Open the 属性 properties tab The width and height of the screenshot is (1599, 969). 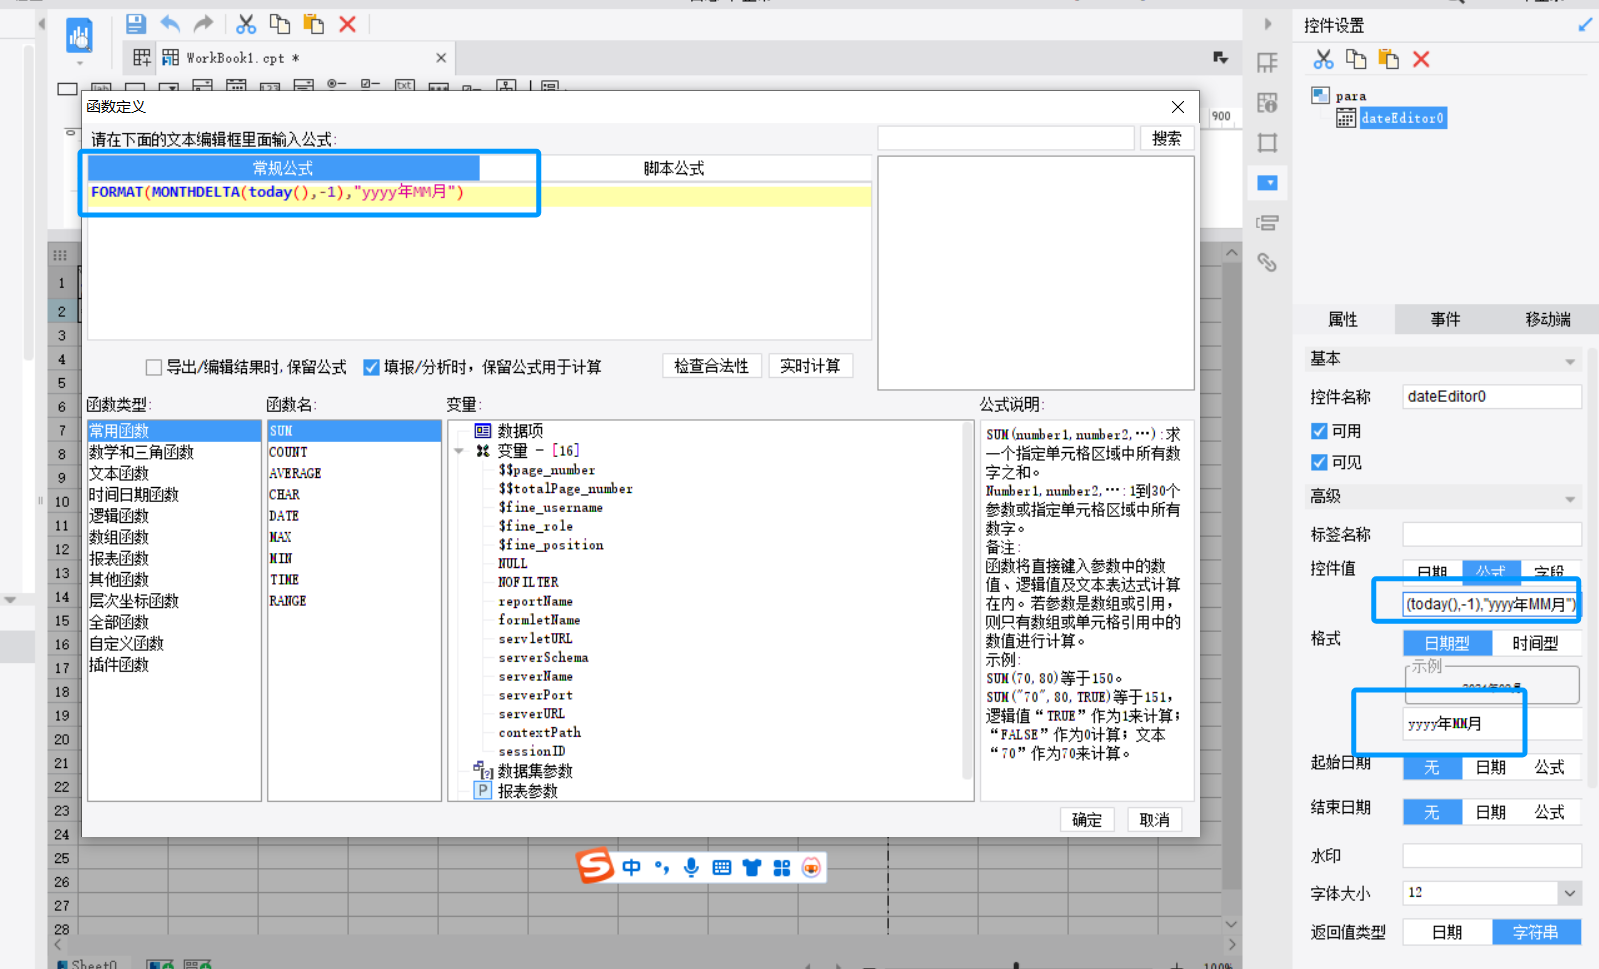coord(1343,319)
